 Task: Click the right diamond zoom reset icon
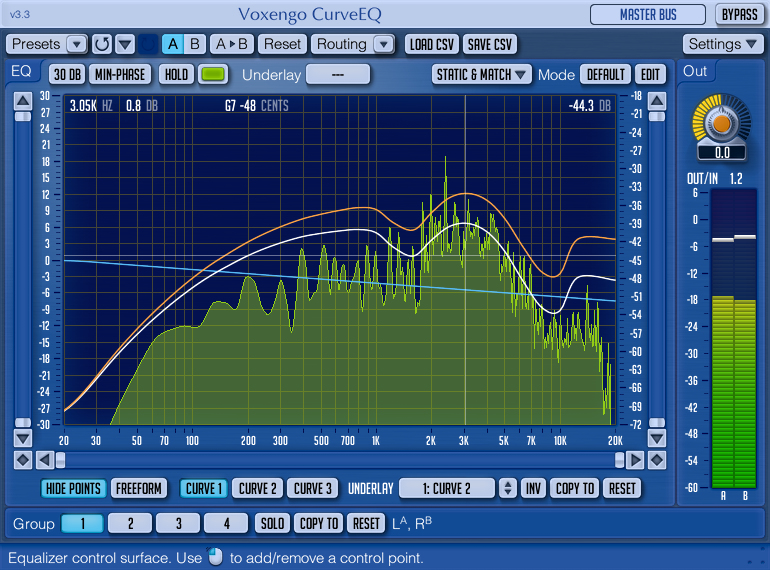click(x=657, y=460)
